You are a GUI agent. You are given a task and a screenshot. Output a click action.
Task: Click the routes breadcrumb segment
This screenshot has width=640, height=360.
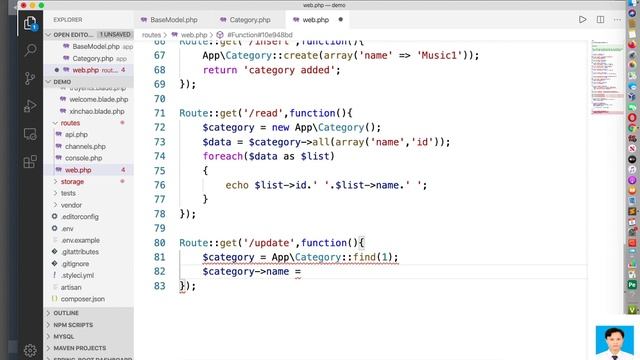151,35
